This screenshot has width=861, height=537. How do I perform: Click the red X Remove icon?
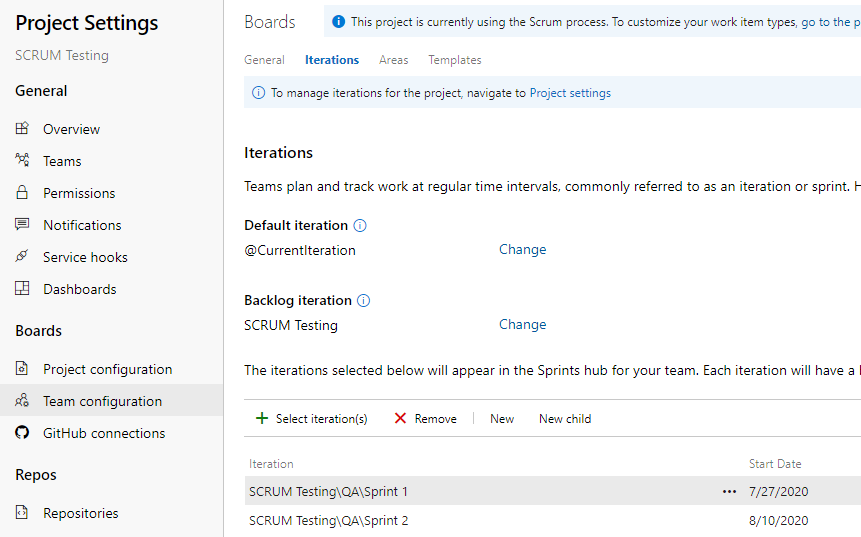click(400, 418)
